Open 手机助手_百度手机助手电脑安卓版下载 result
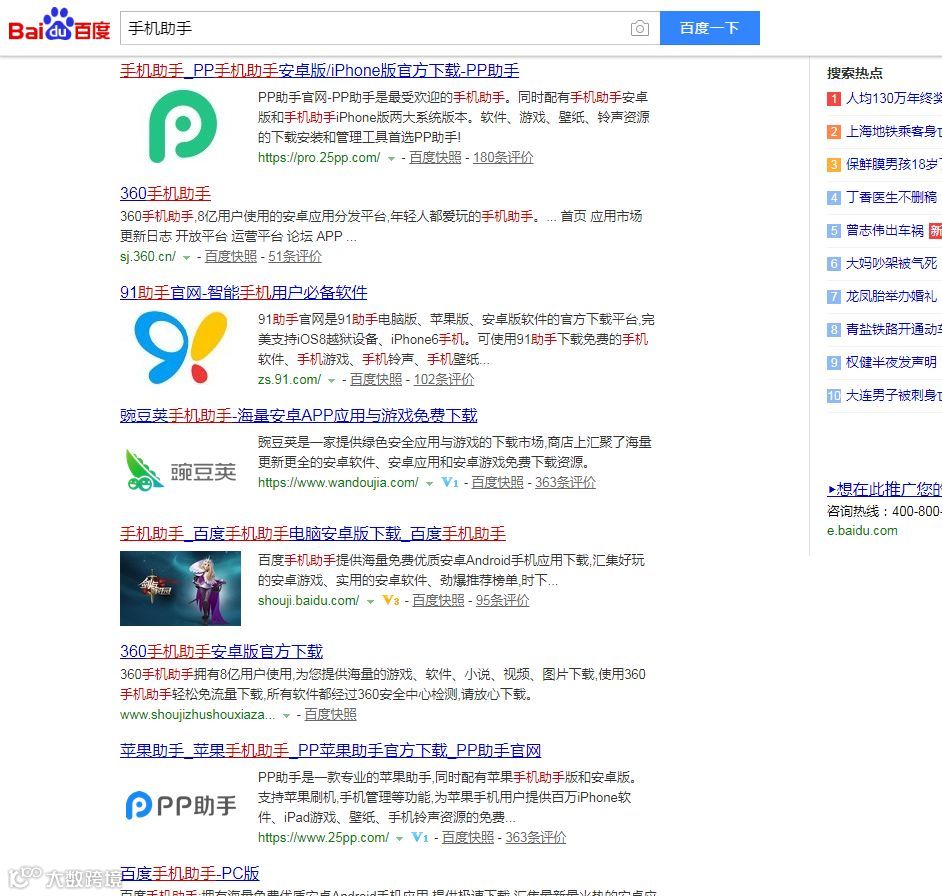 tap(312, 534)
